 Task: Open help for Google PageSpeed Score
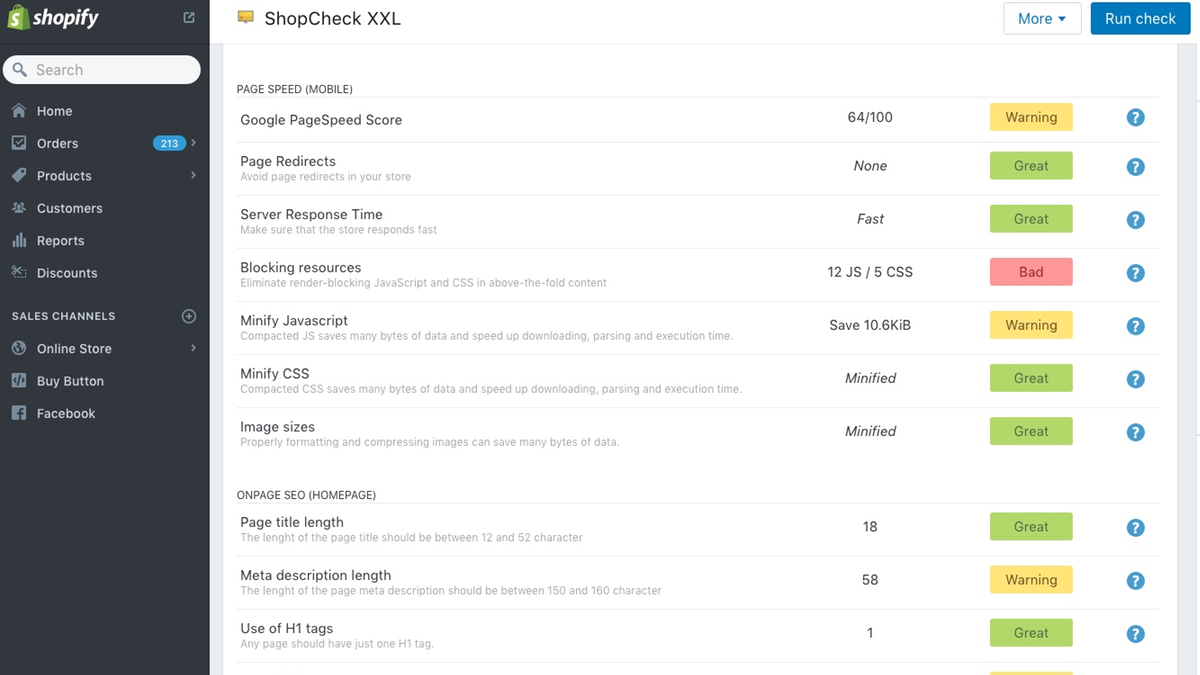(1135, 118)
